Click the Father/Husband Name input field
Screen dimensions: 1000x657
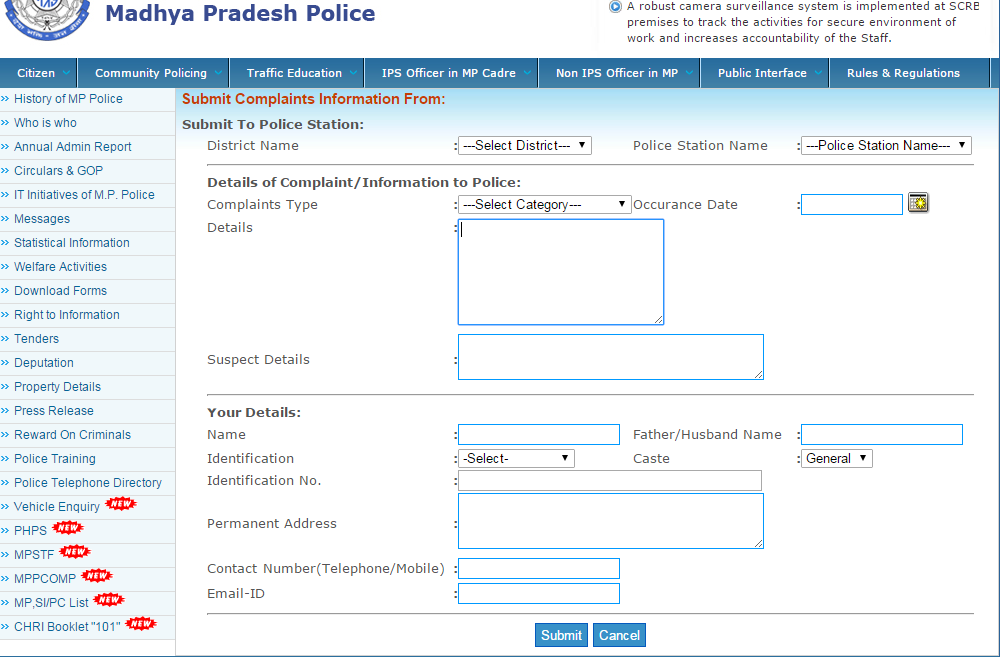point(881,434)
